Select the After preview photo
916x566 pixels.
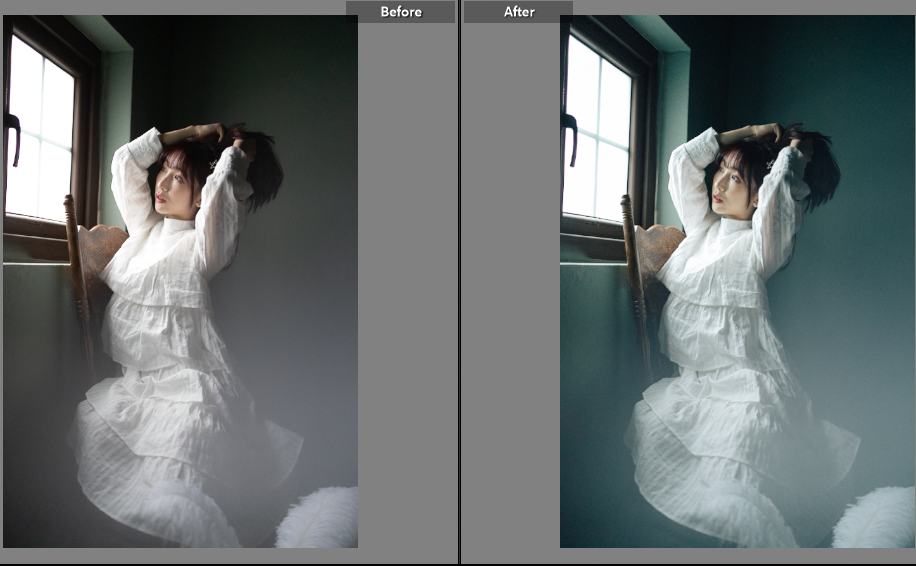(x=737, y=280)
